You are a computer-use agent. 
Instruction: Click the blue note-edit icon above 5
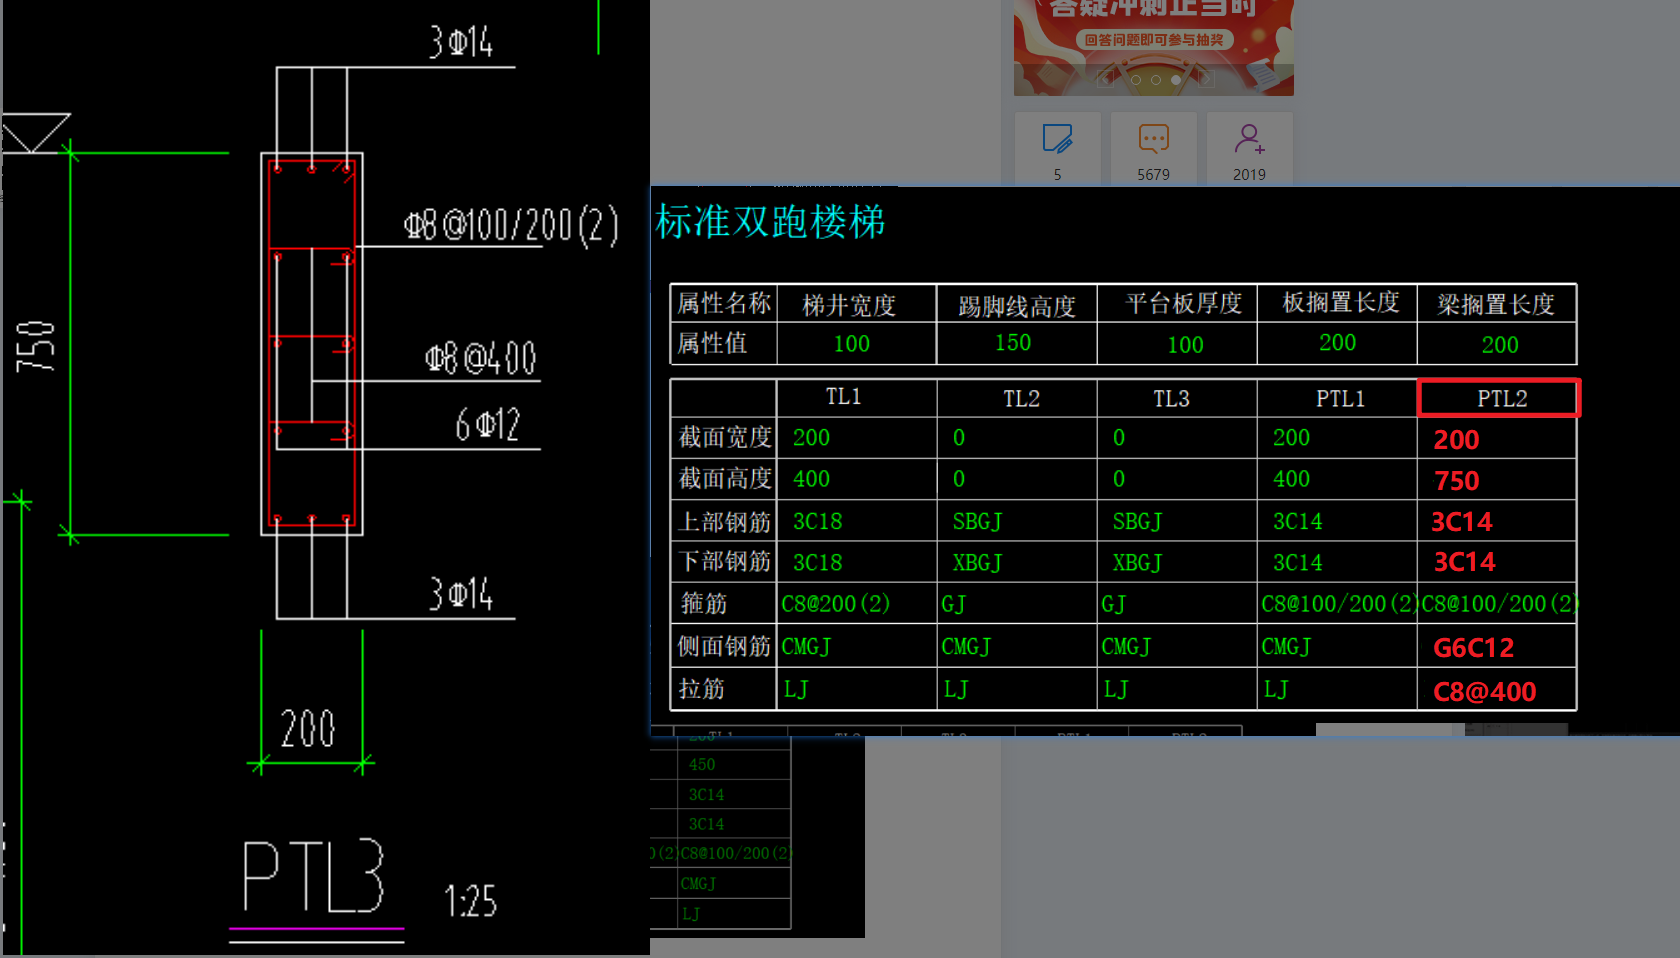(1057, 138)
